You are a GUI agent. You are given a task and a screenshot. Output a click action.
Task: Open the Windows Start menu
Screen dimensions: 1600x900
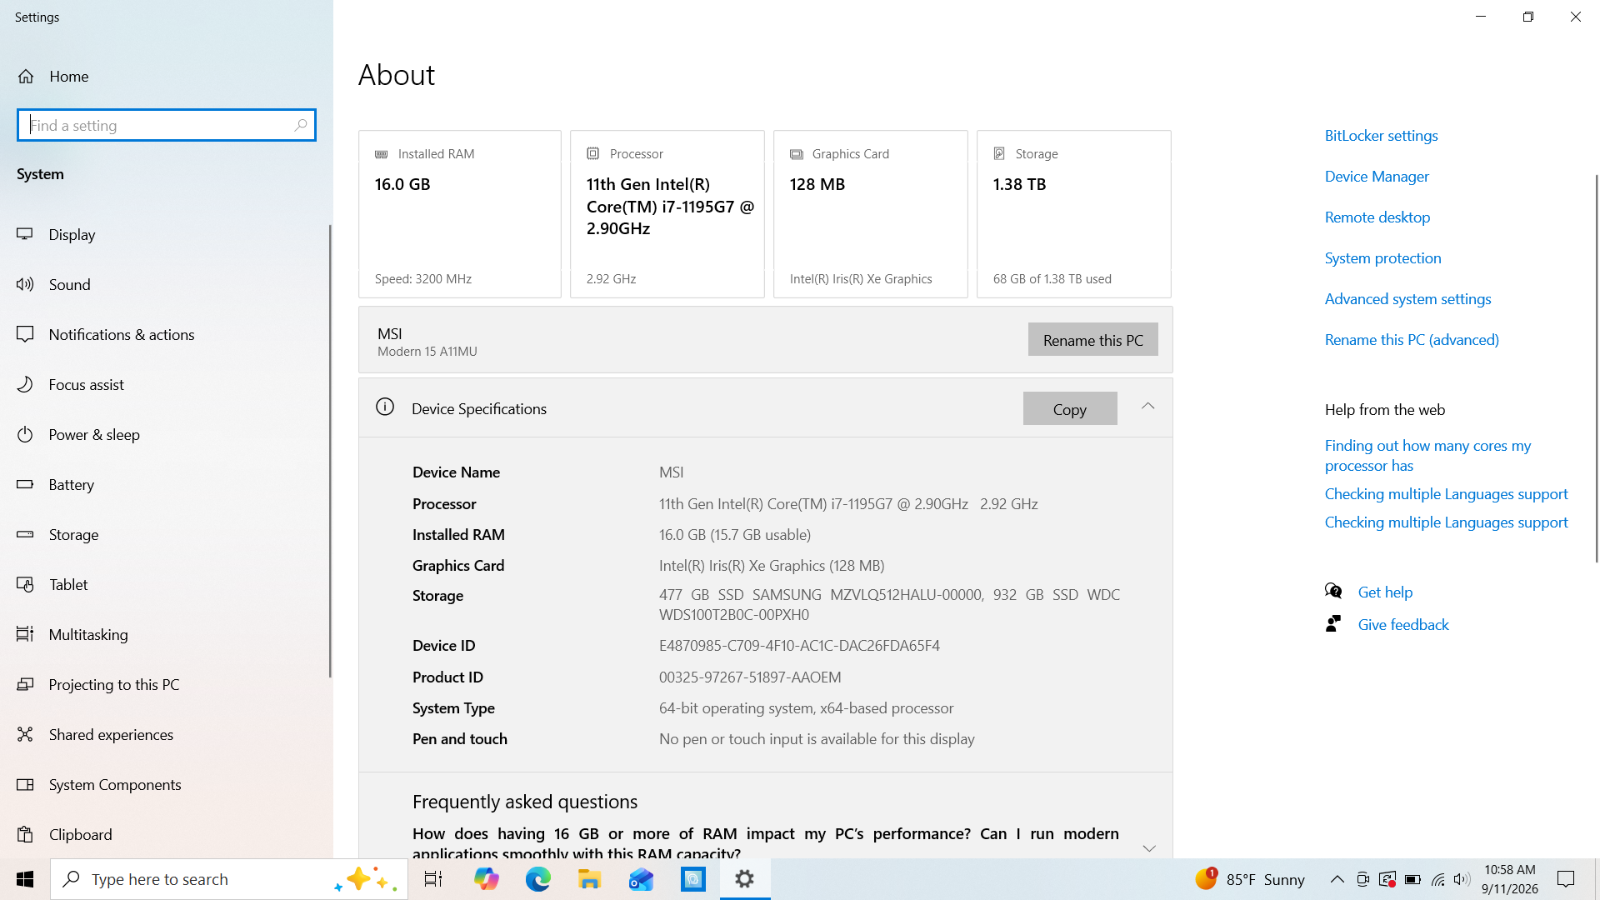[25, 879]
